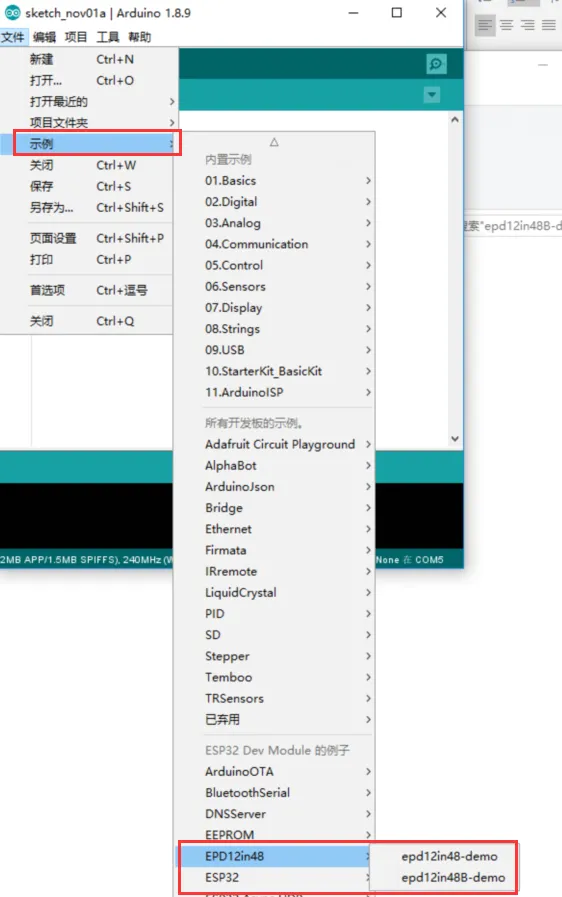Viewport: 562px width, 897px height.
Task: Open 首选项 preferences
Action: pos(86,290)
